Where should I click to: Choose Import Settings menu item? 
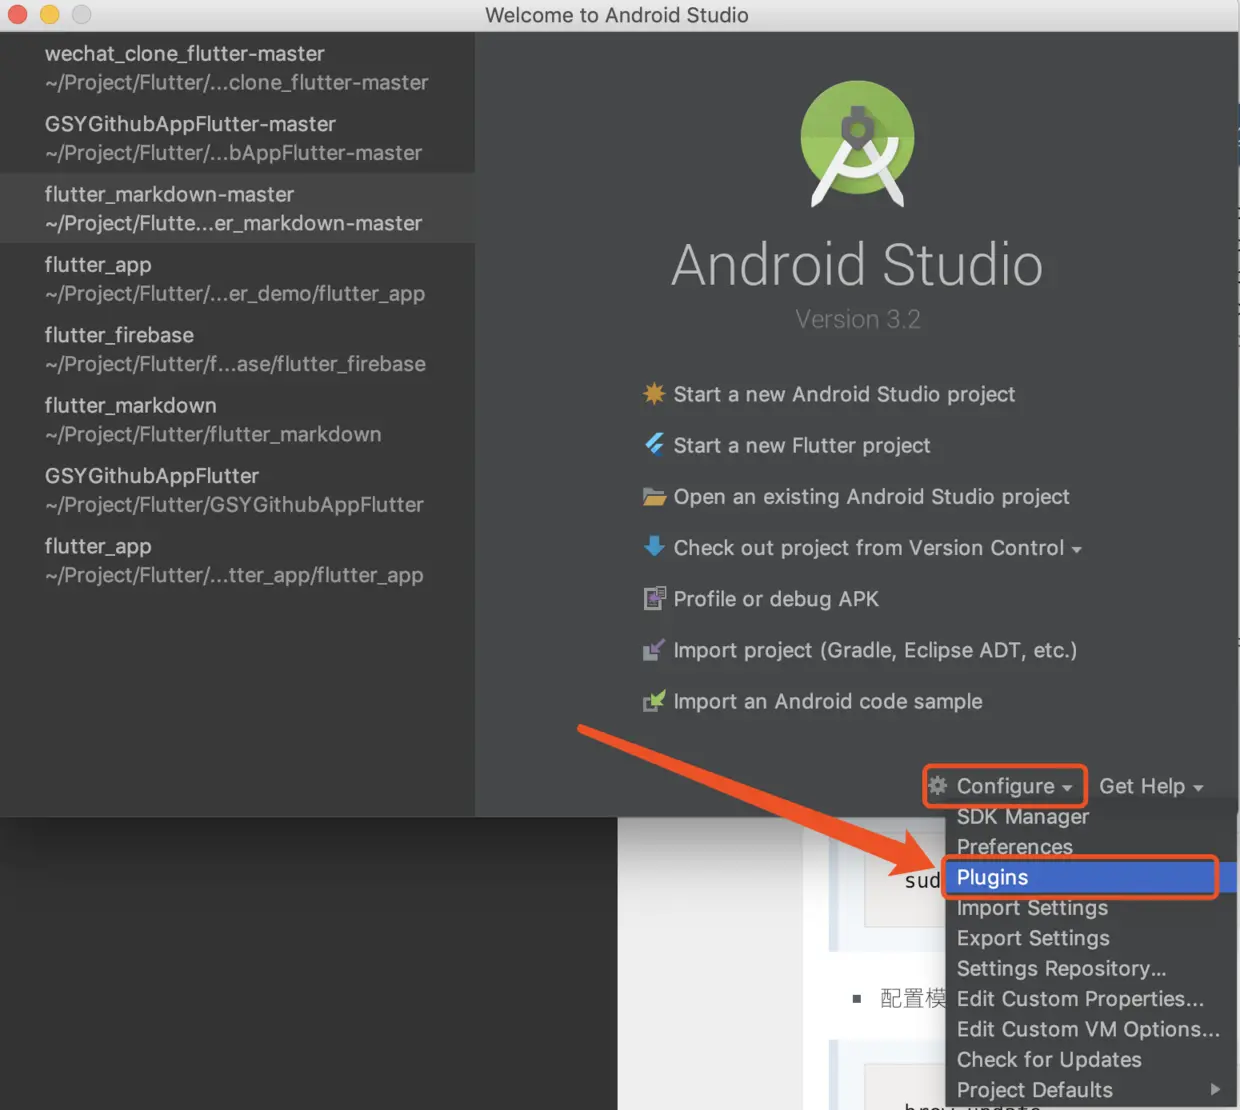click(x=1091, y=907)
